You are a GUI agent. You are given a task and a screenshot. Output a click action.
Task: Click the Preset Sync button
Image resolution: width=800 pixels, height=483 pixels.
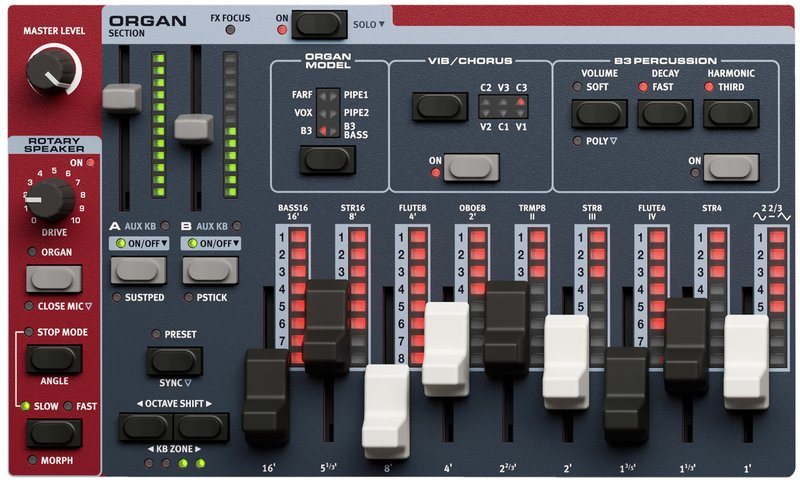point(174,361)
